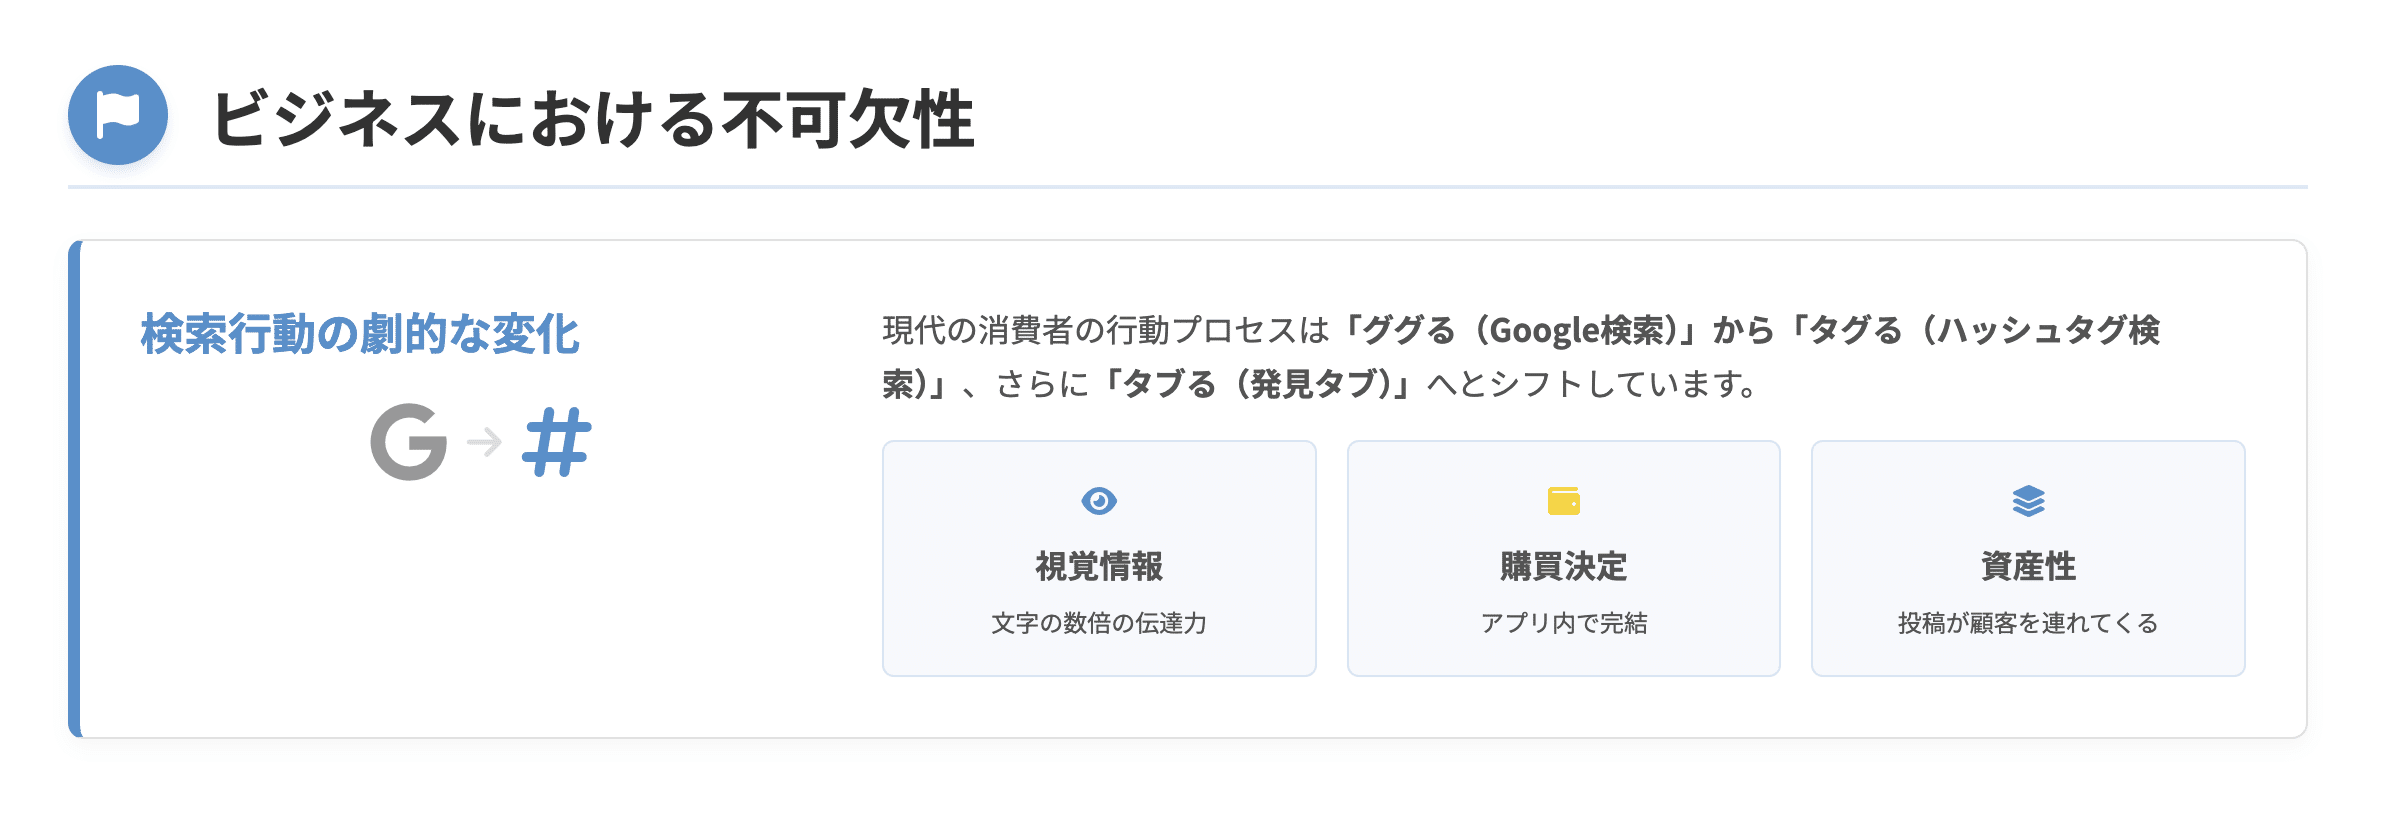
Task: Select the 視覚情報 card title
Action: pyautogui.click(x=1099, y=566)
